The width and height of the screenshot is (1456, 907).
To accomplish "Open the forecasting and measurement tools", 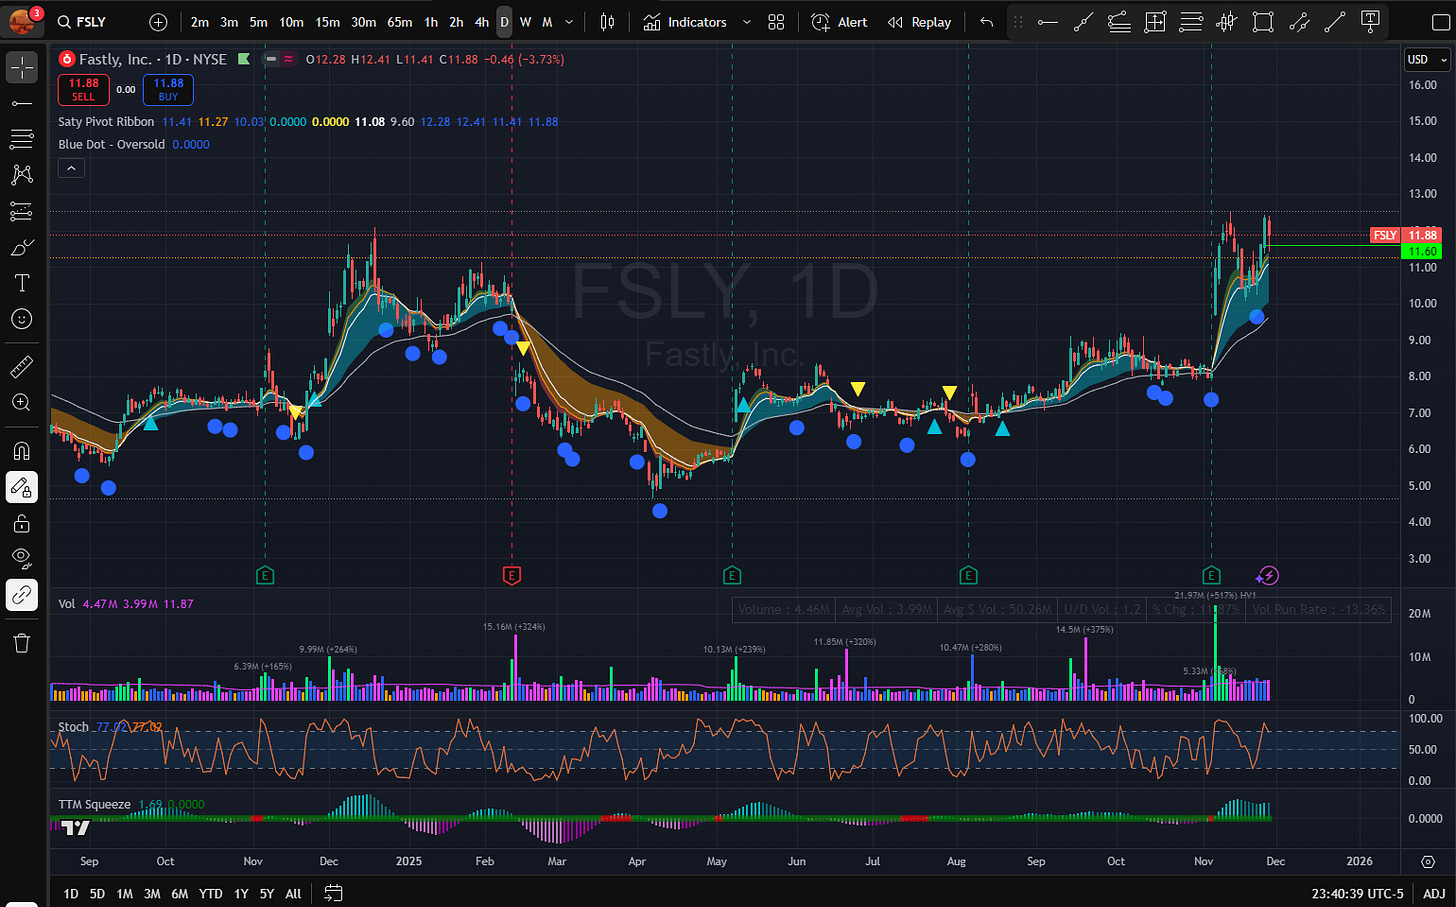I will coord(22,211).
